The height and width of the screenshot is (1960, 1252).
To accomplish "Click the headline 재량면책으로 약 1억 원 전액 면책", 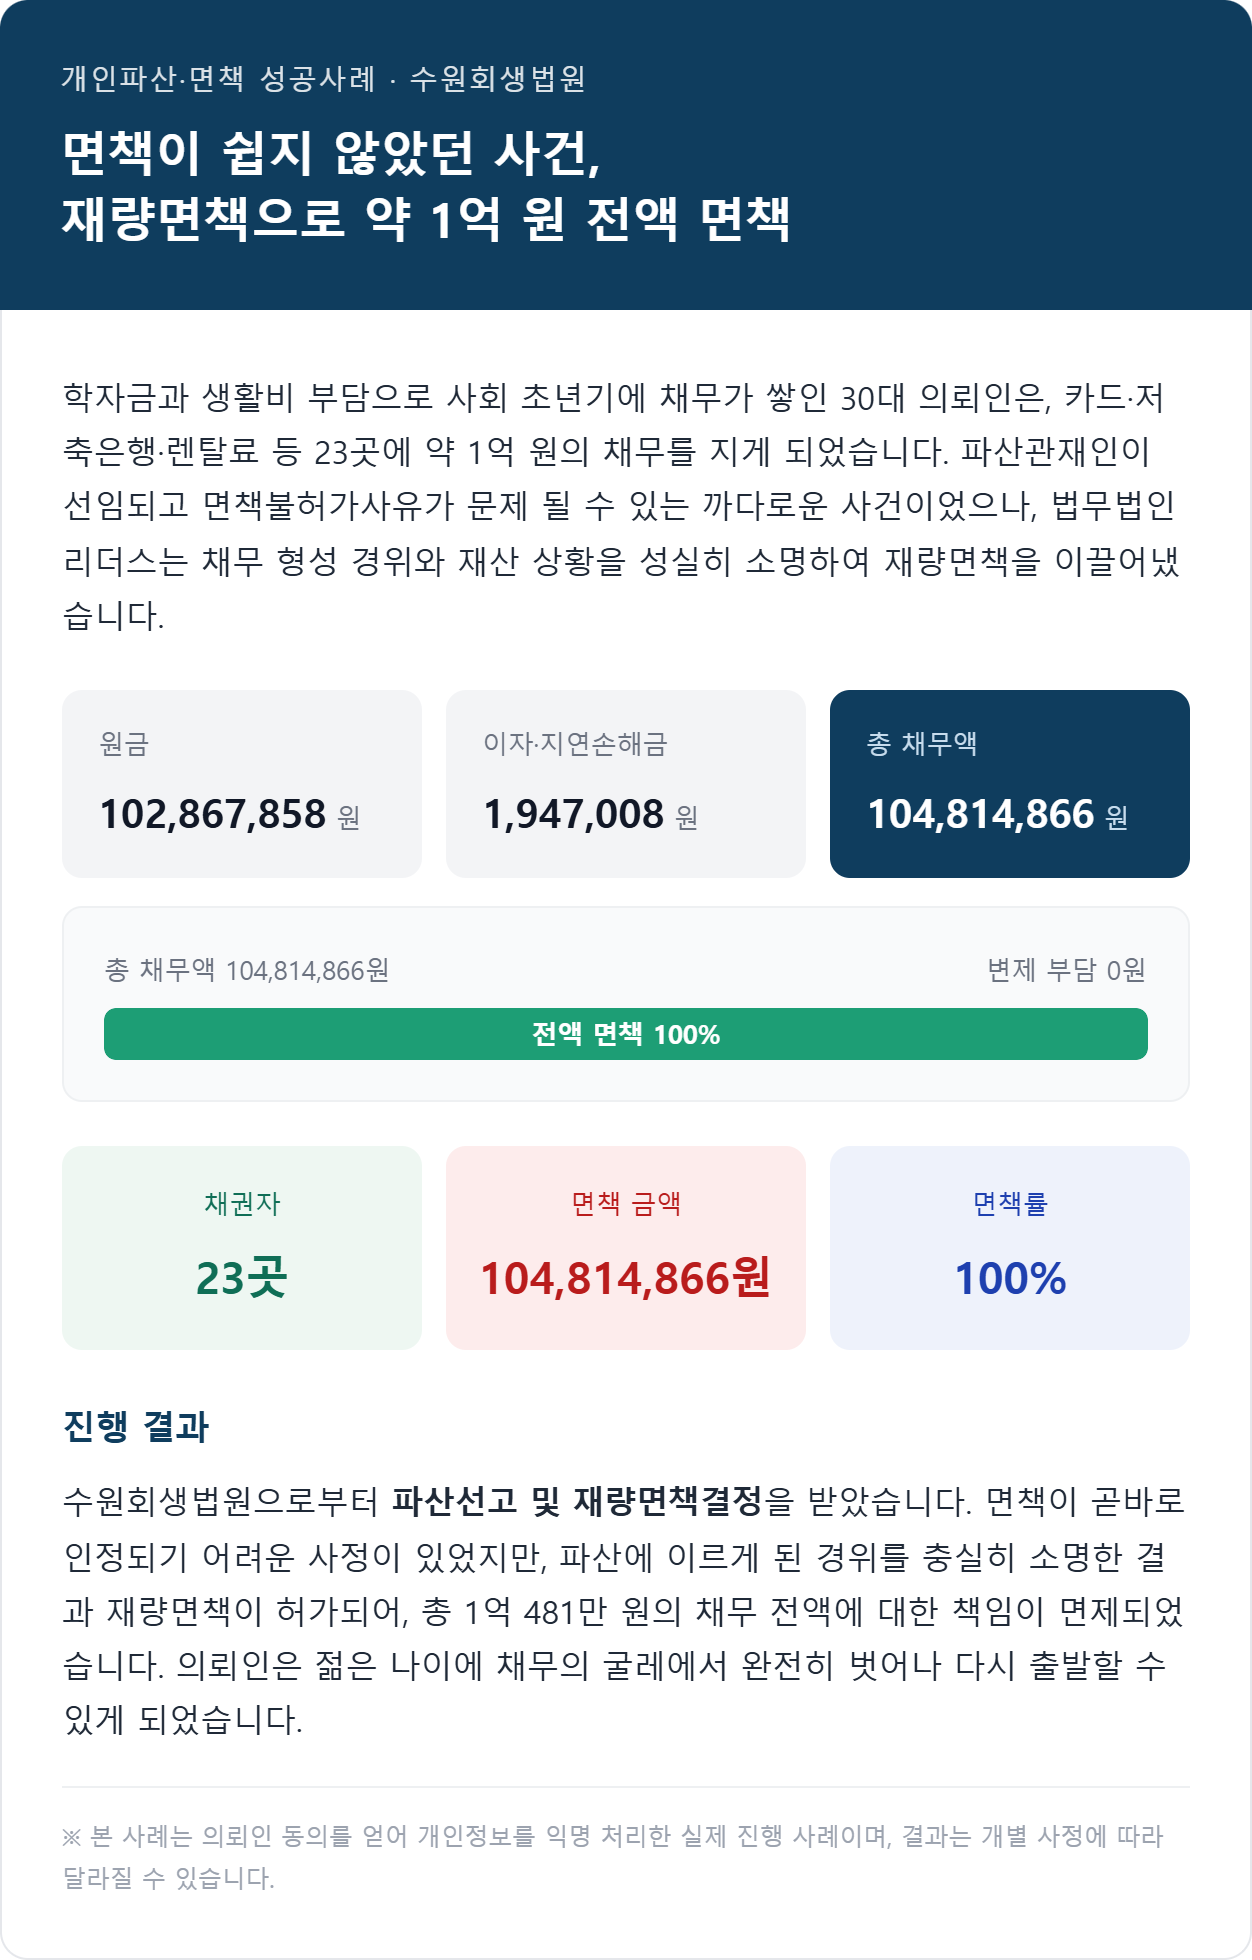I will click(x=427, y=219).
